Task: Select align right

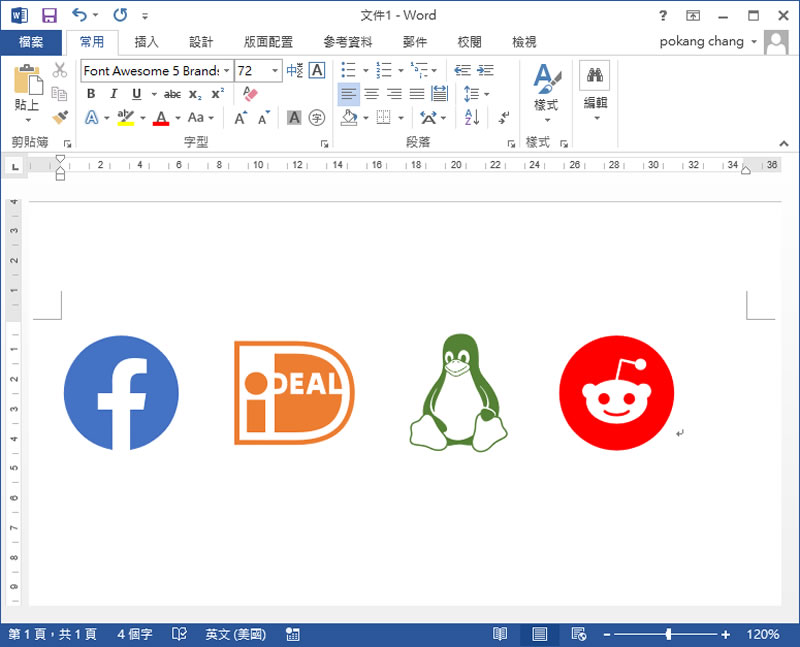Action: (x=394, y=94)
